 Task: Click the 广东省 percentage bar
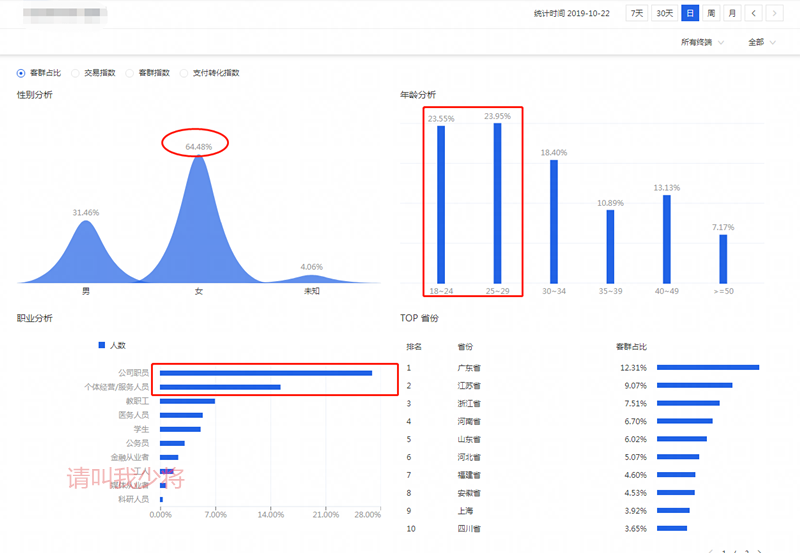tap(708, 368)
